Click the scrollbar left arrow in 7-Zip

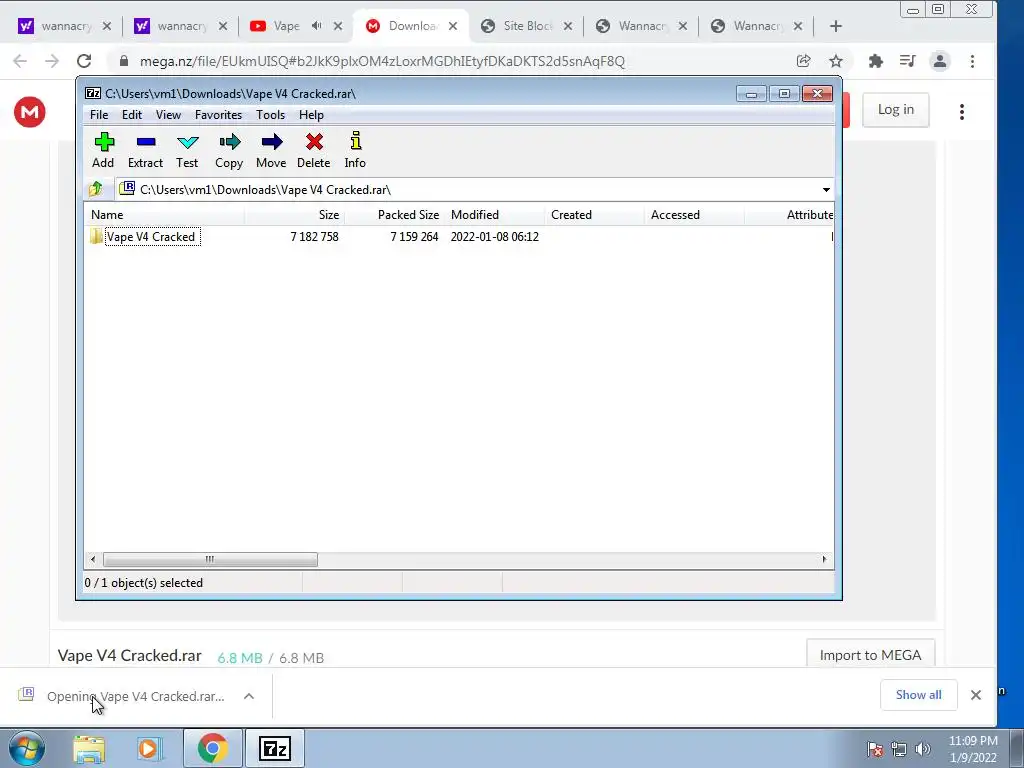coord(93,560)
